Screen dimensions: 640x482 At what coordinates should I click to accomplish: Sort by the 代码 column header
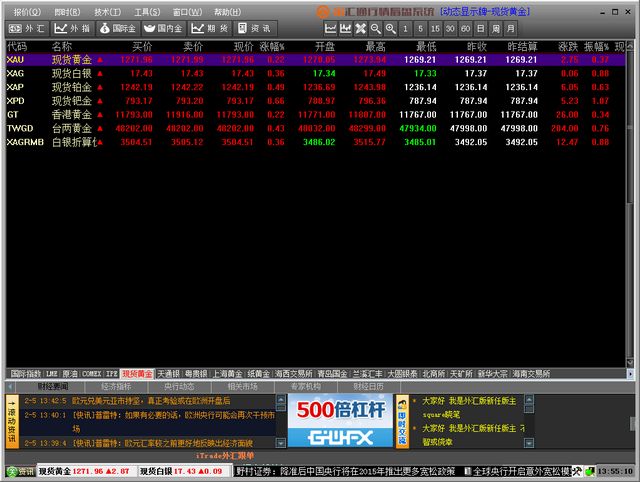pos(17,47)
